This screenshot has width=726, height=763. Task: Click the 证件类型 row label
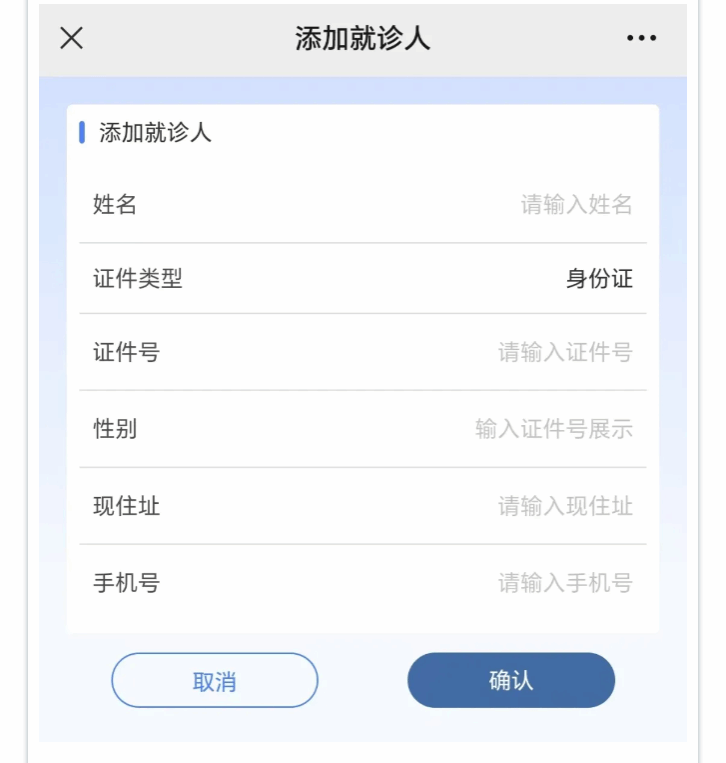[138, 279]
